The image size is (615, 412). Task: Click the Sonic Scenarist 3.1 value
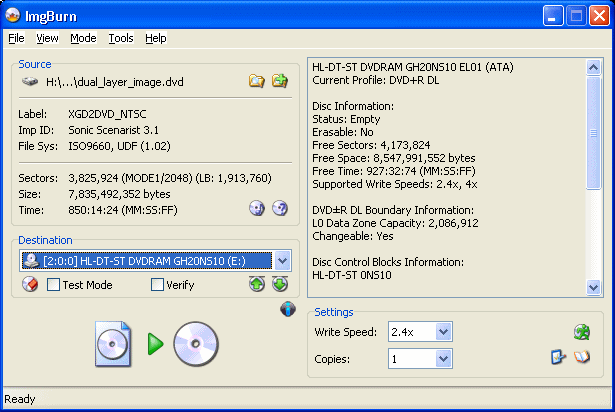113,130
